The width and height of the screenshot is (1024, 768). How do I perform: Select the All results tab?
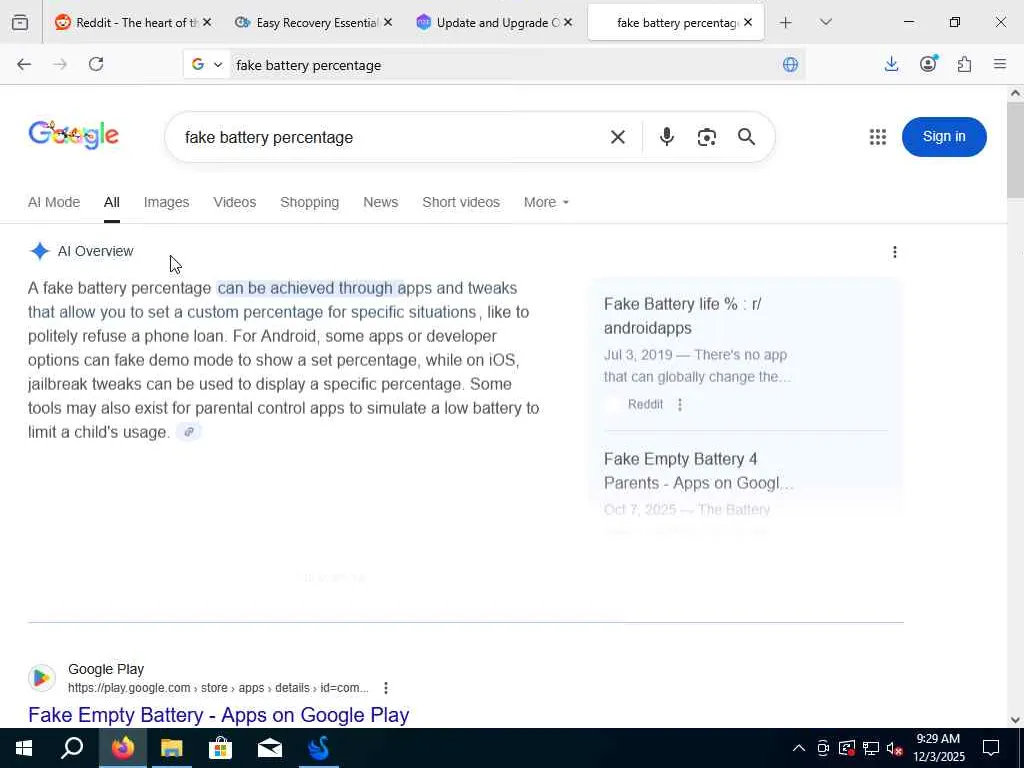(112, 202)
